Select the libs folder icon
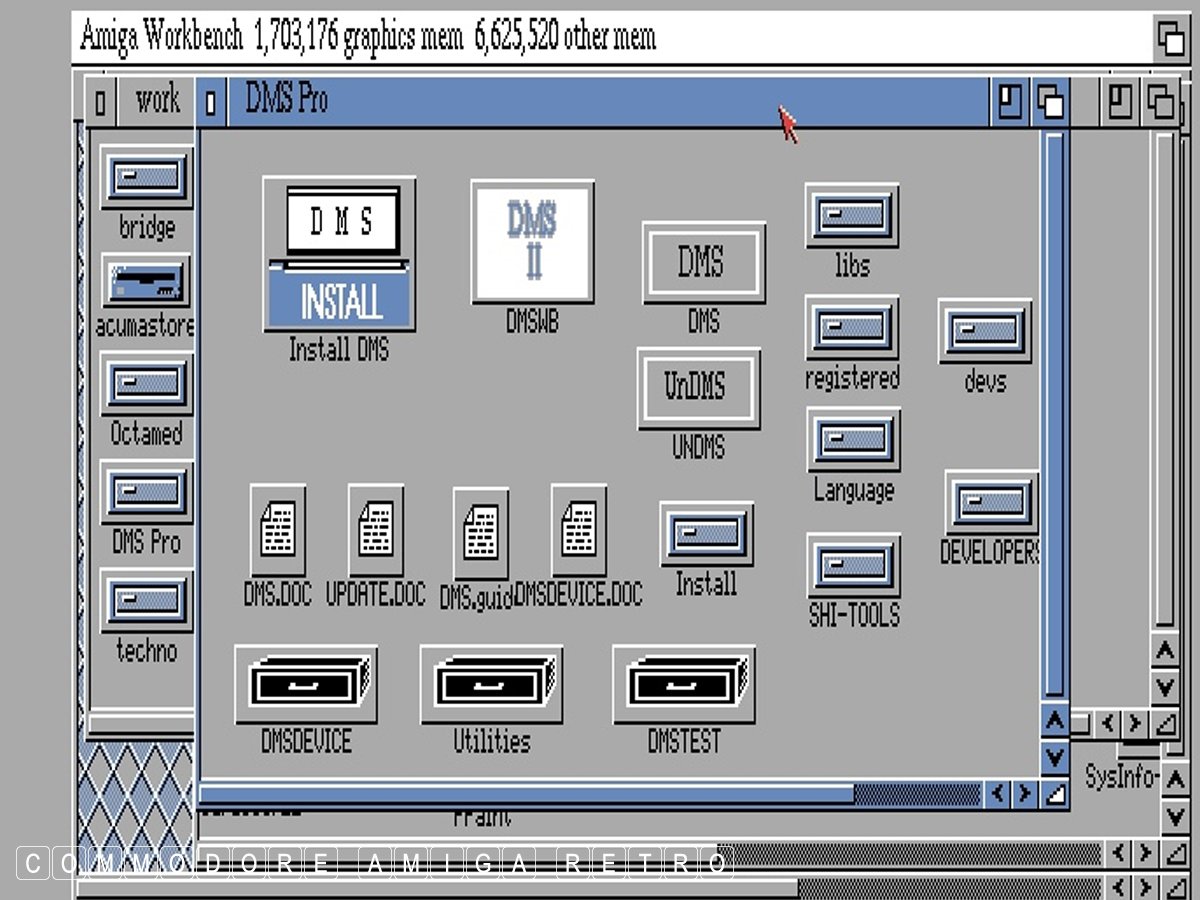Viewport: 1200px width, 900px height. click(x=852, y=215)
